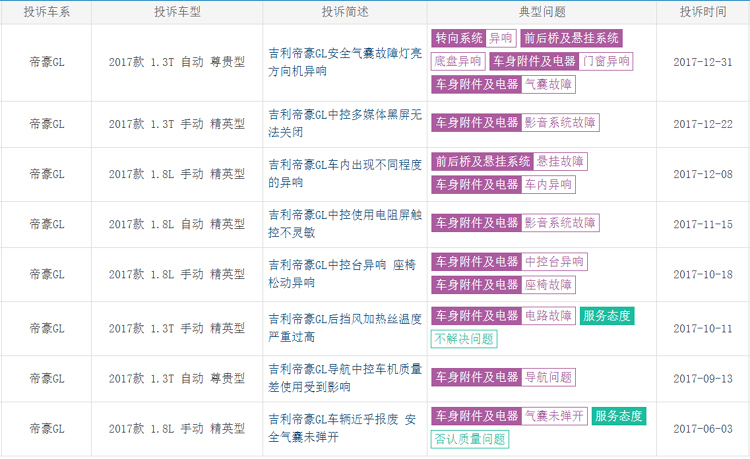The height and width of the screenshot is (459, 750).
Task: Select model cell 2017款 1.3T 自动 尊贵型 in 2017-09-13 row
Action: 177,379
